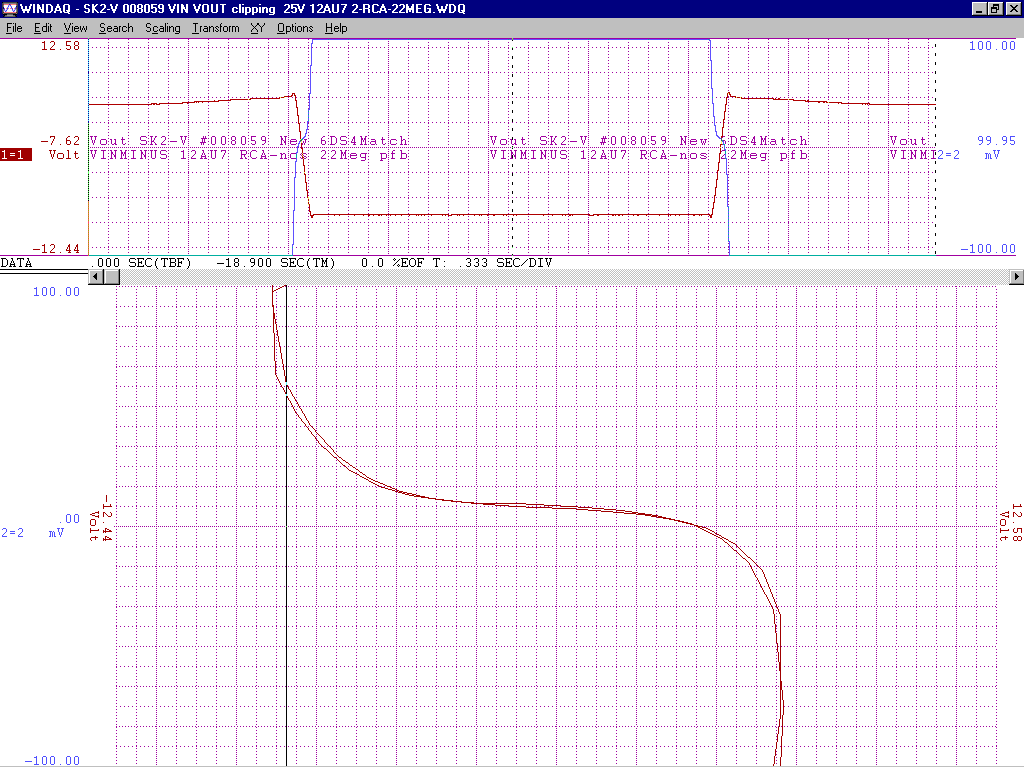Viewport: 1024px width, 768px height.
Task: Click the 2=2 mV label left of XY plot
Action: pos(32,533)
